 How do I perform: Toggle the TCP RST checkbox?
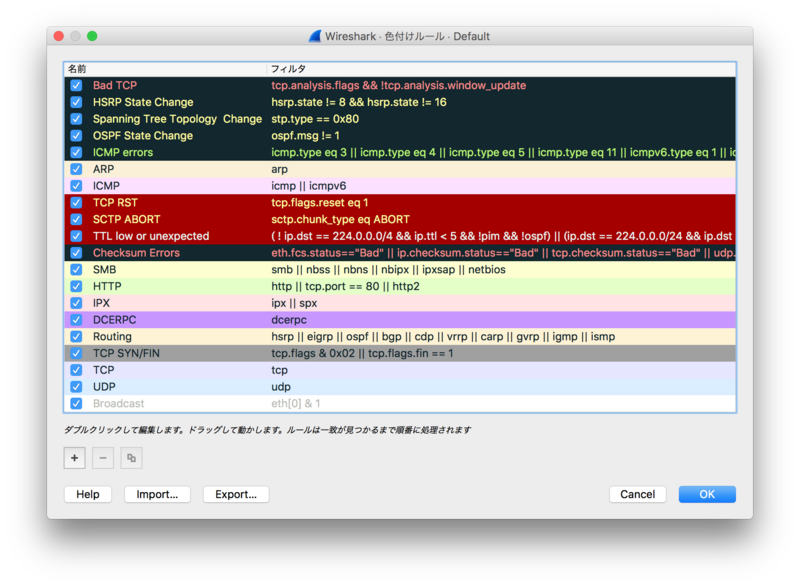coord(76,202)
